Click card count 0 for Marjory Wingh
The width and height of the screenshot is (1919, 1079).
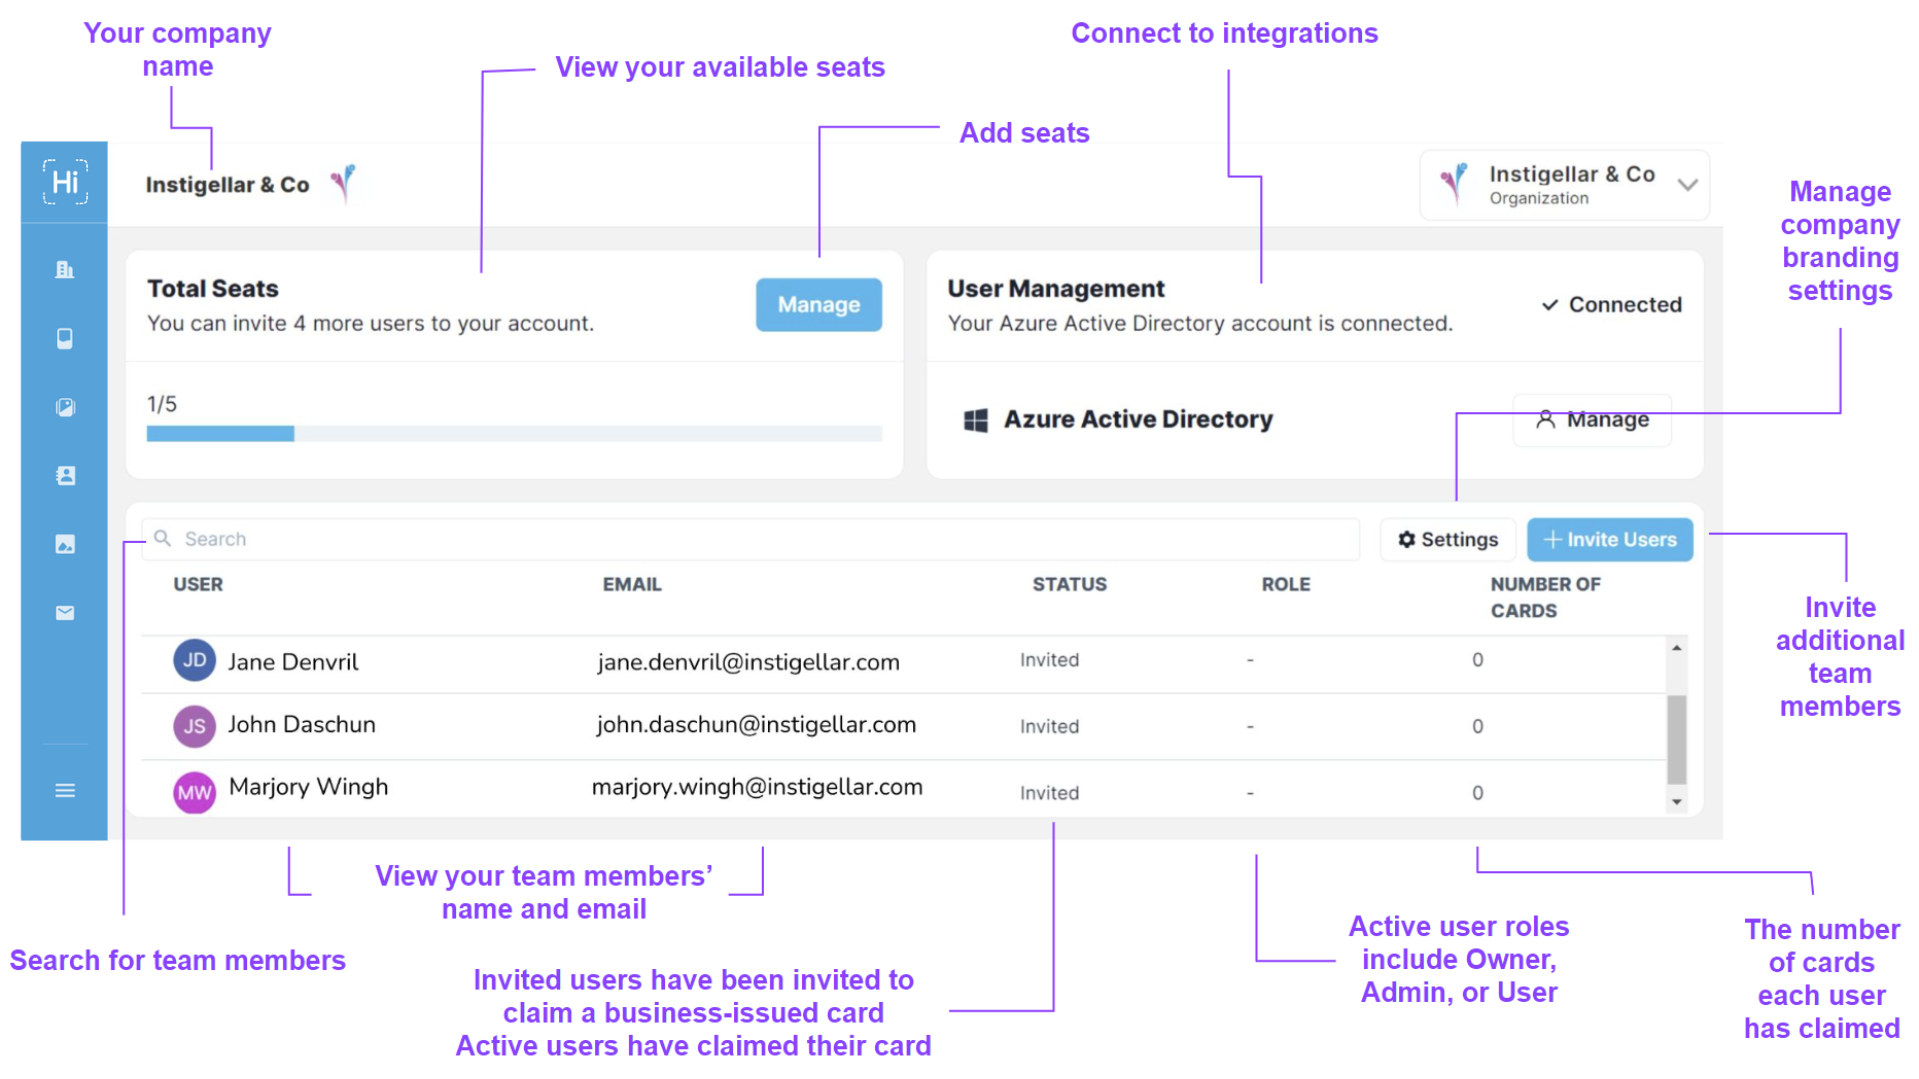click(1477, 793)
